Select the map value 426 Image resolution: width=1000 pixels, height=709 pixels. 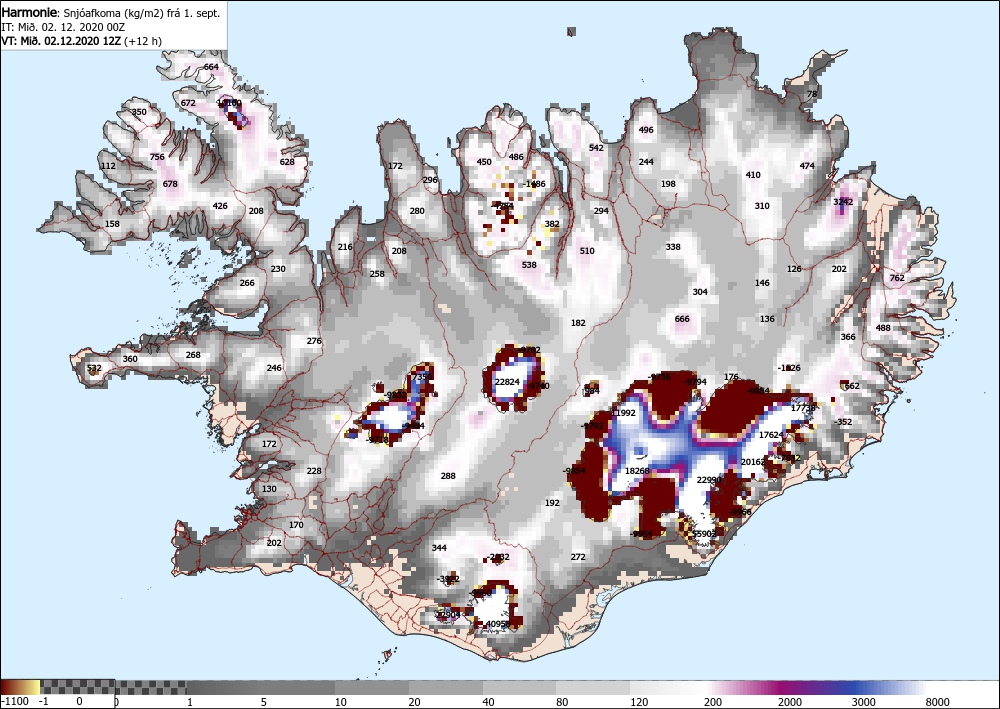pyautogui.click(x=220, y=206)
